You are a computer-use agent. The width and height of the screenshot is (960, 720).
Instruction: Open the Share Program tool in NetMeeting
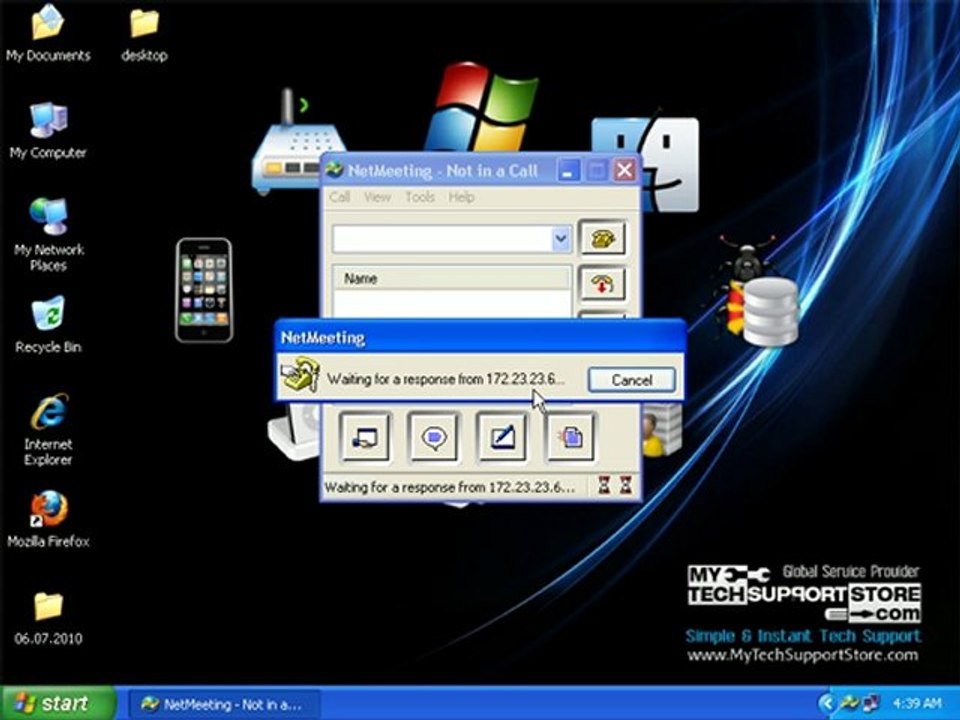[365, 437]
